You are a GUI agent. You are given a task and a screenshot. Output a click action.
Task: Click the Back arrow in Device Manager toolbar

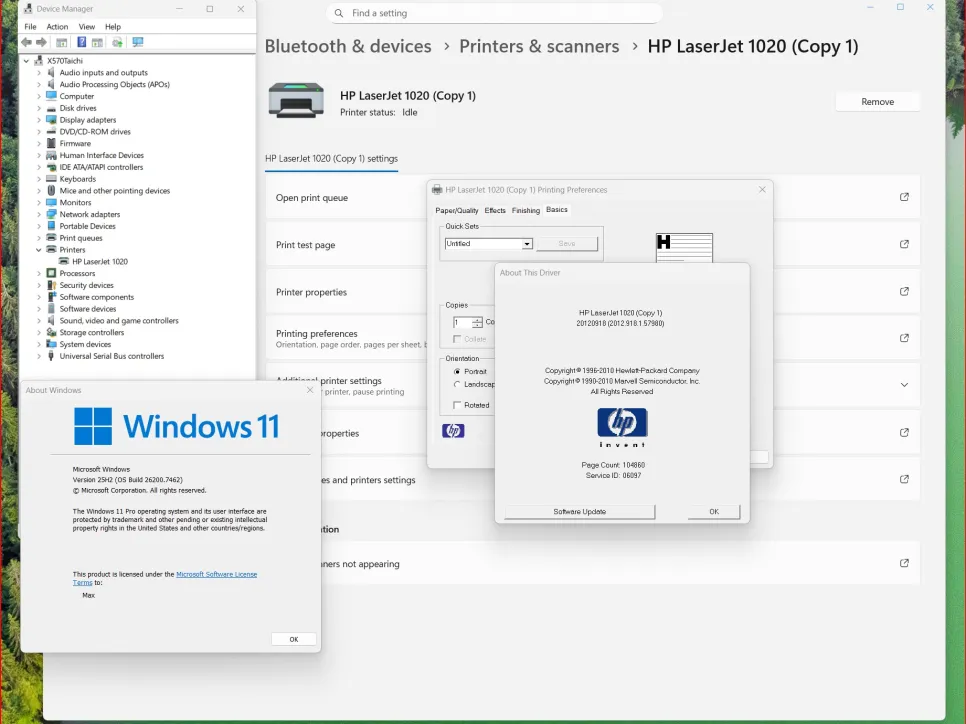click(27, 42)
